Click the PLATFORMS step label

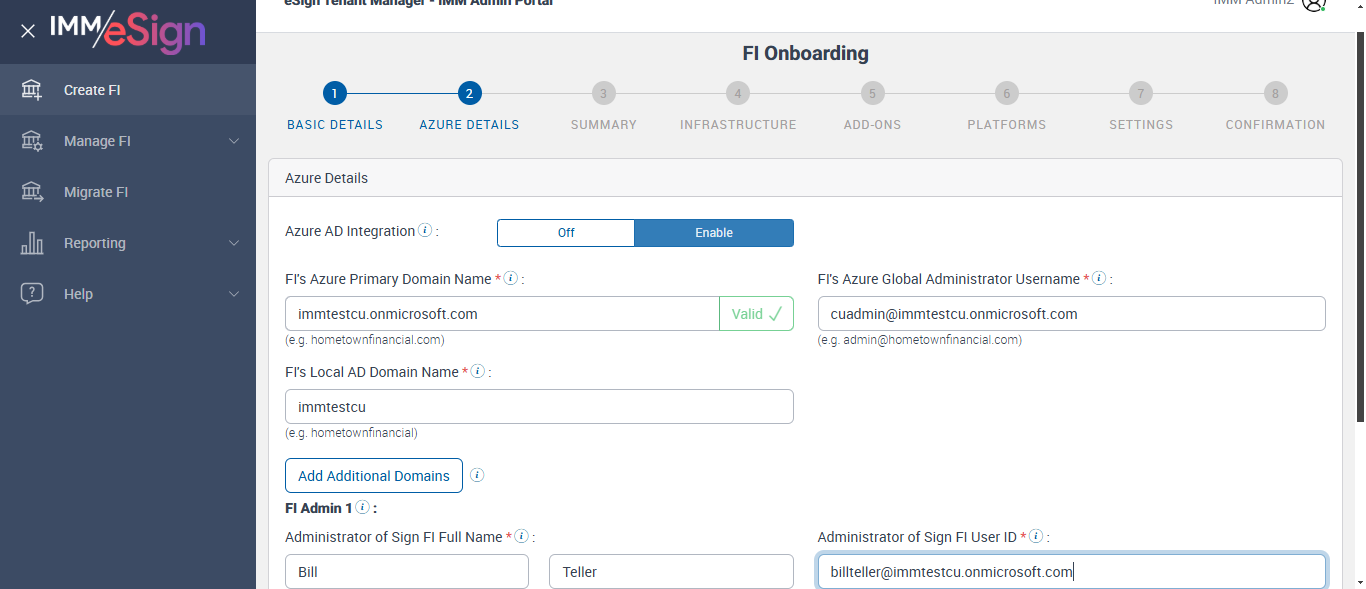[x=1007, y=125]
